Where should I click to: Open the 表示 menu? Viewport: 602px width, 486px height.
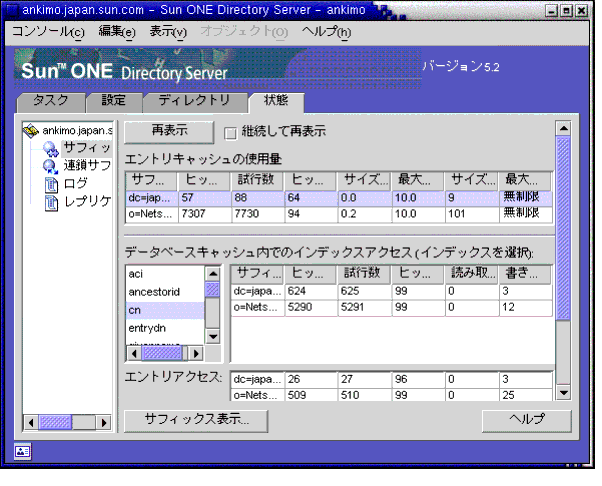click(168, 32)
